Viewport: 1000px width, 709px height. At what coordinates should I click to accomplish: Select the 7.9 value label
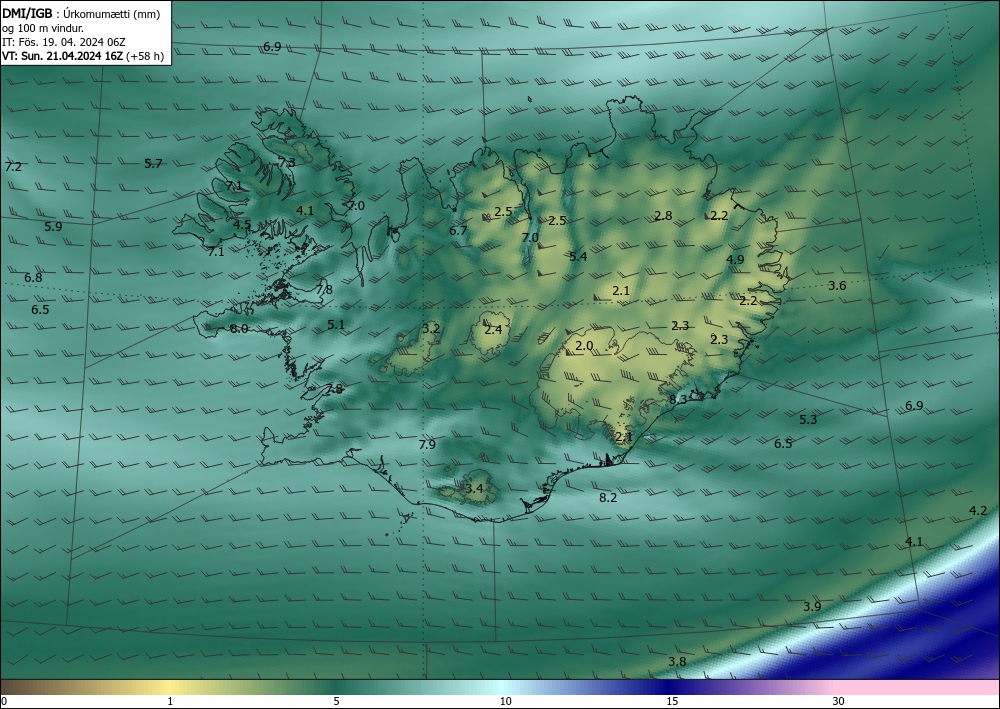coord(427,444)
